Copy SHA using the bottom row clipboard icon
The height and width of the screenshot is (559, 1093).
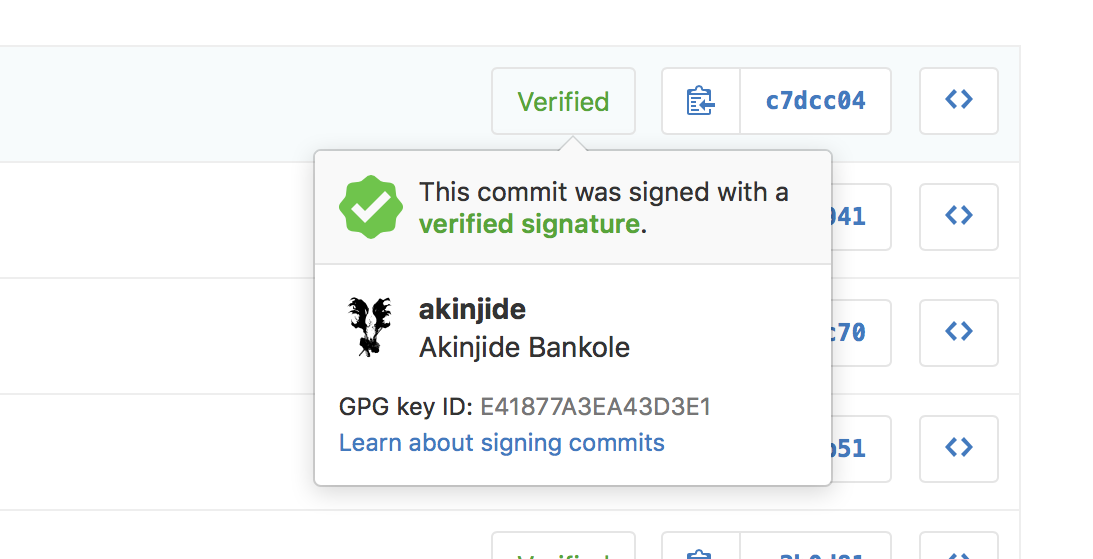(x=701, y=546)
